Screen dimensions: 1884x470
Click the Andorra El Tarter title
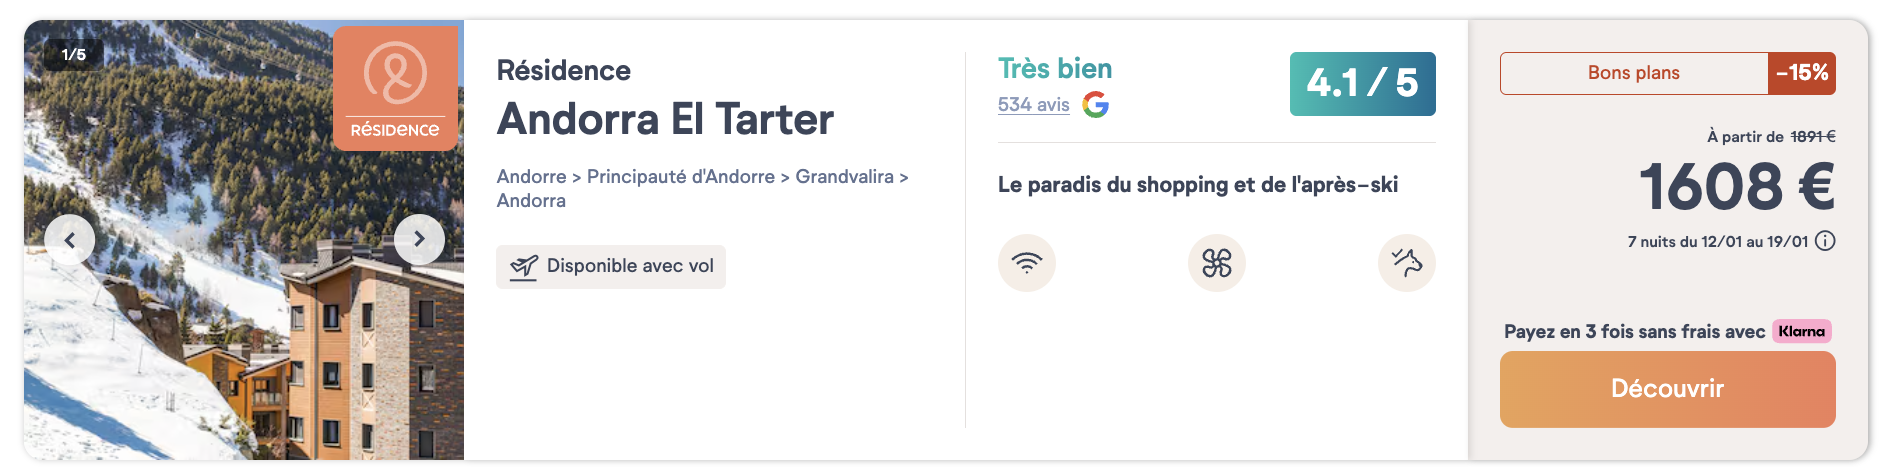(665, 120)
